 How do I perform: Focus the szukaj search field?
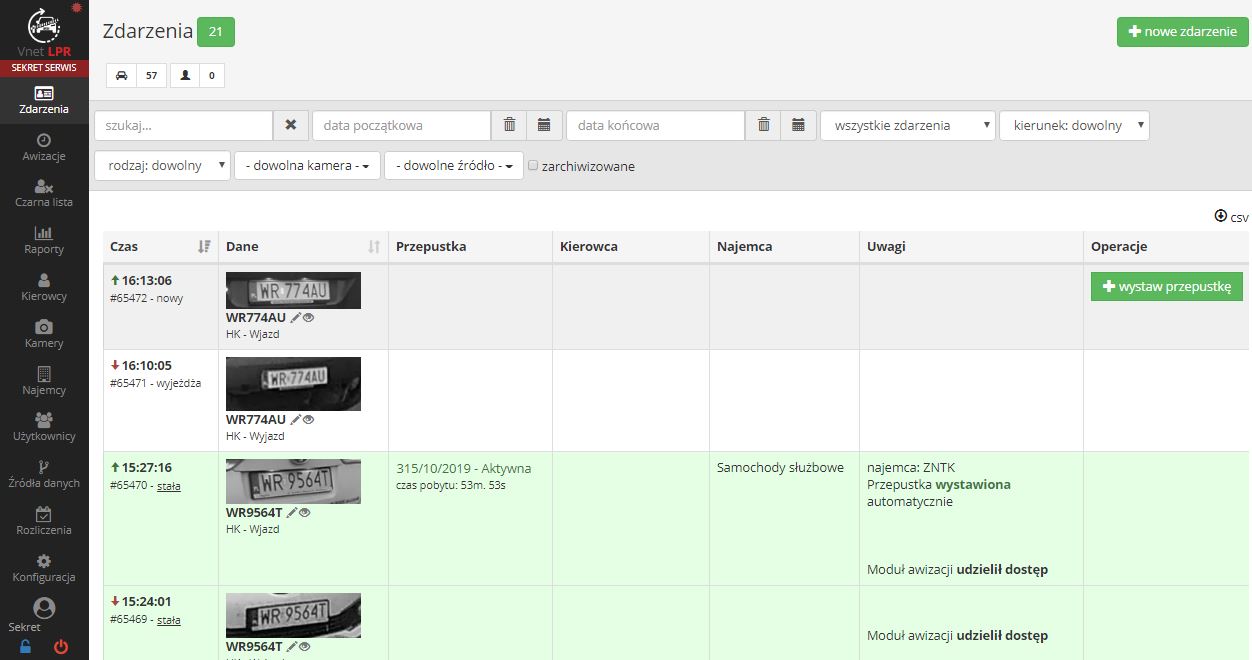(184, 125)
